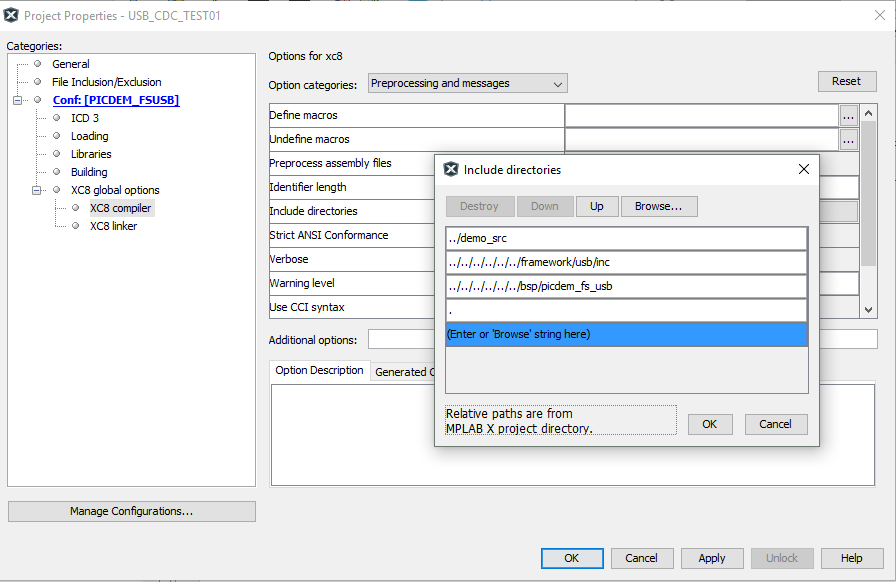
Task: Select the General category
Action: click(71, 64)
